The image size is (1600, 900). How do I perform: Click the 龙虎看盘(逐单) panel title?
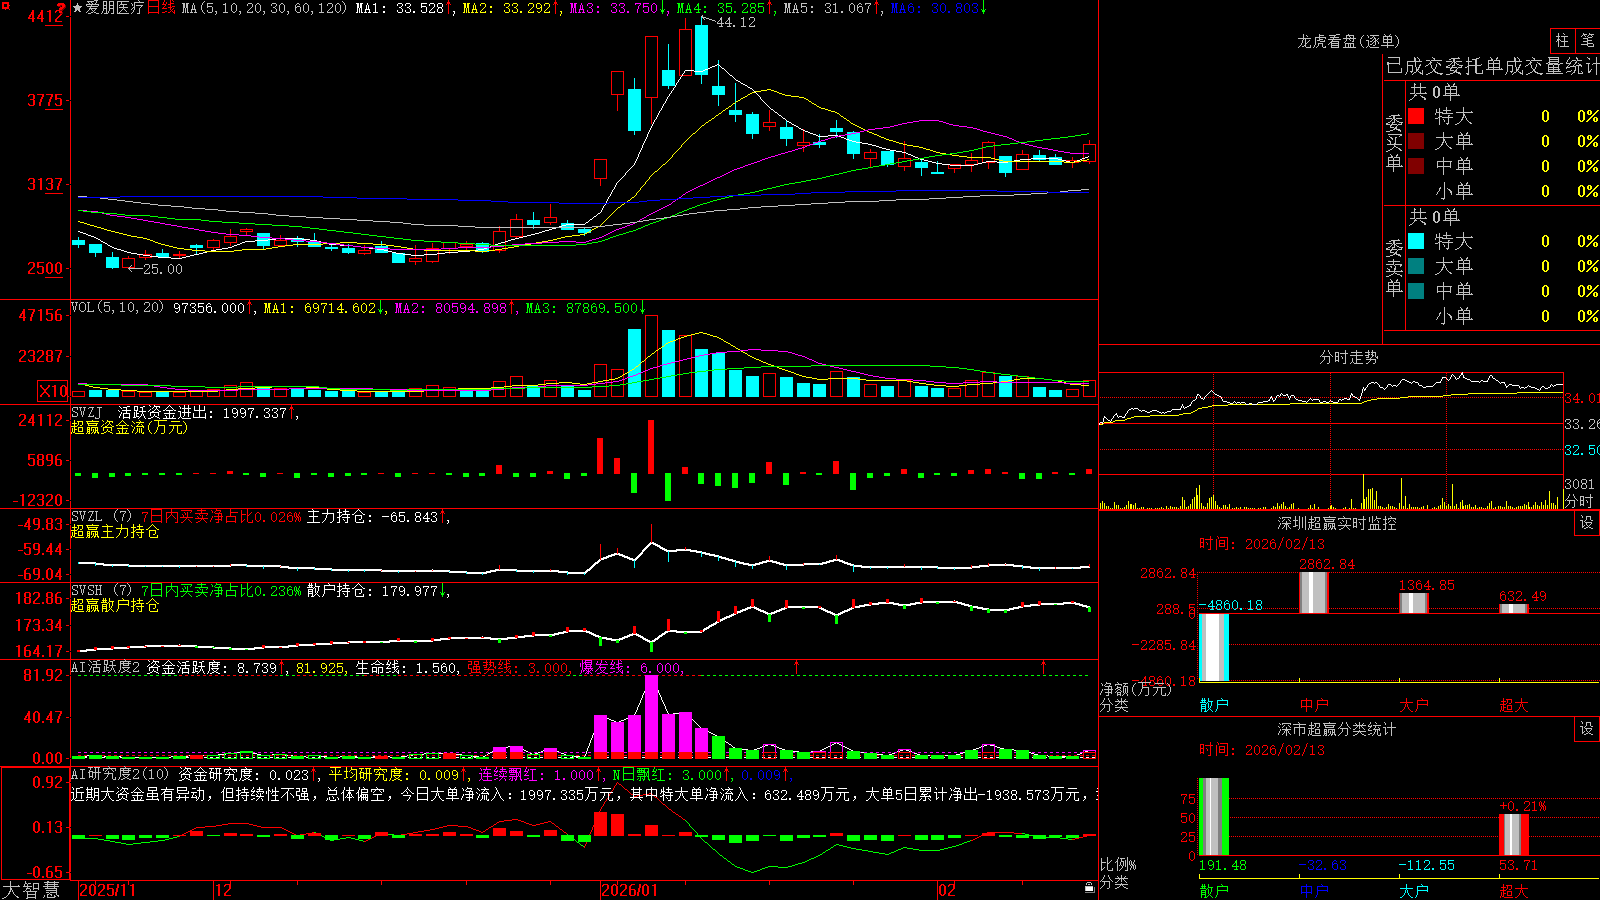[1349, 41]
